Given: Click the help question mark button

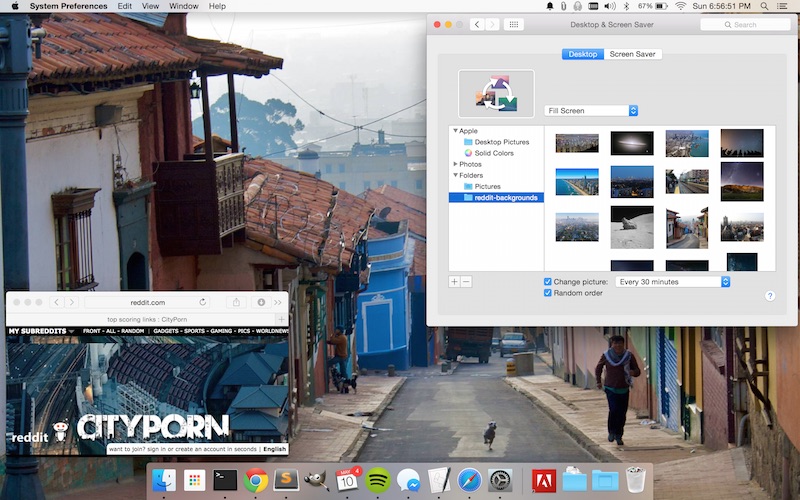Looking at the screenshot, I should click(x=770, y=296).
